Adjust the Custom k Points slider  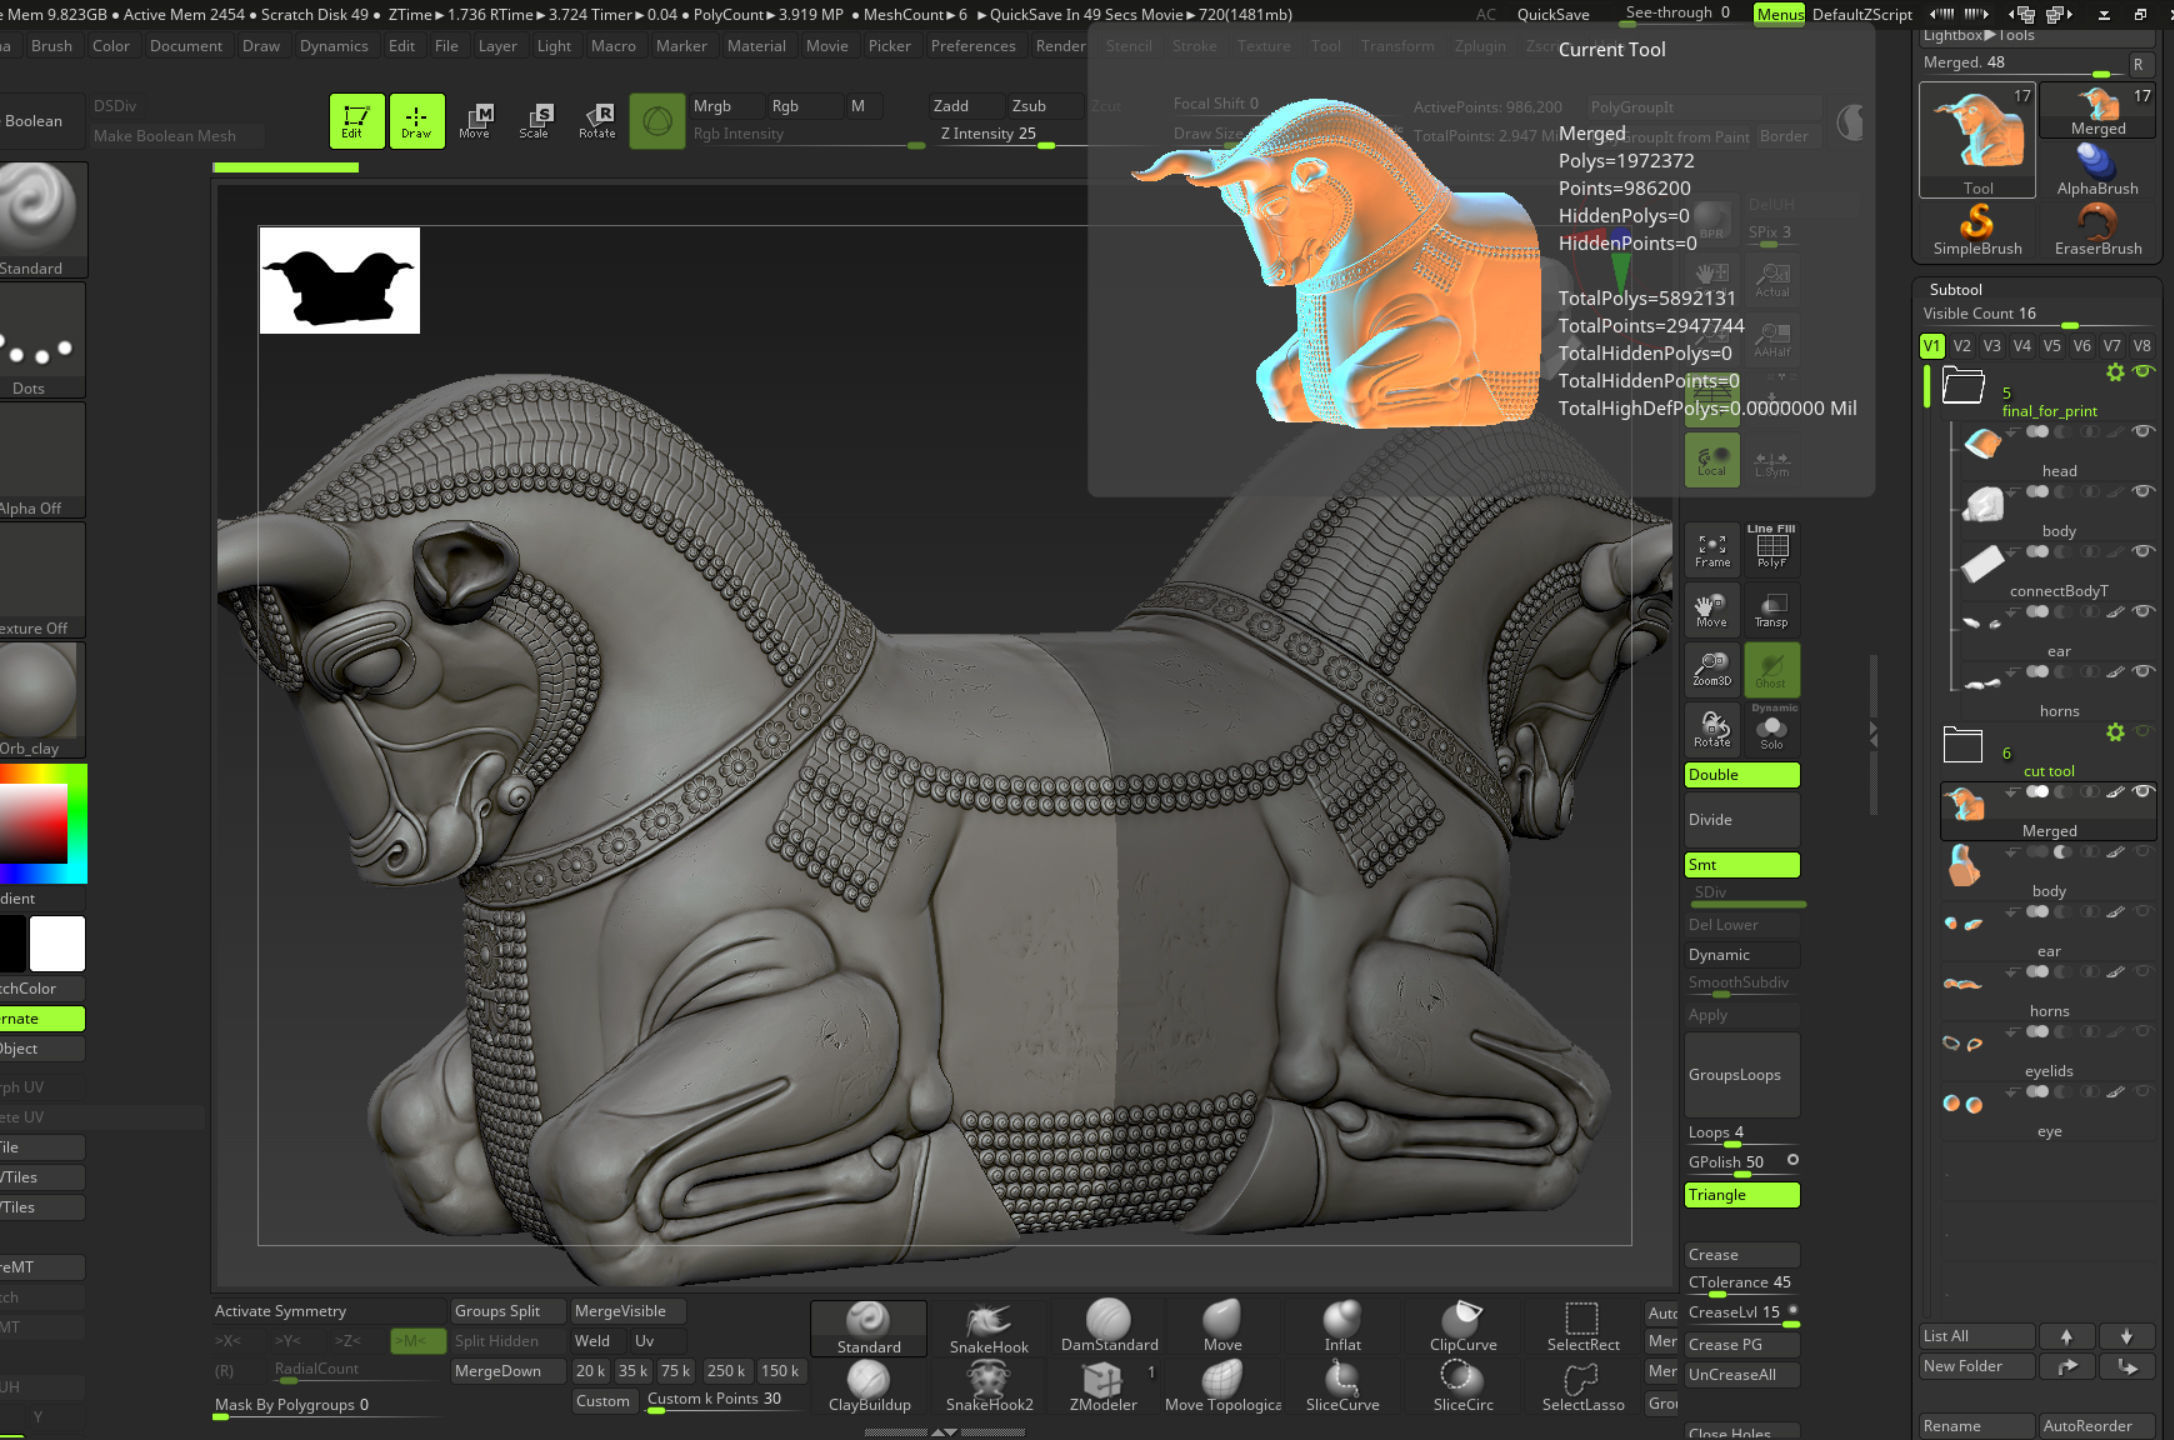point(724,1401)
